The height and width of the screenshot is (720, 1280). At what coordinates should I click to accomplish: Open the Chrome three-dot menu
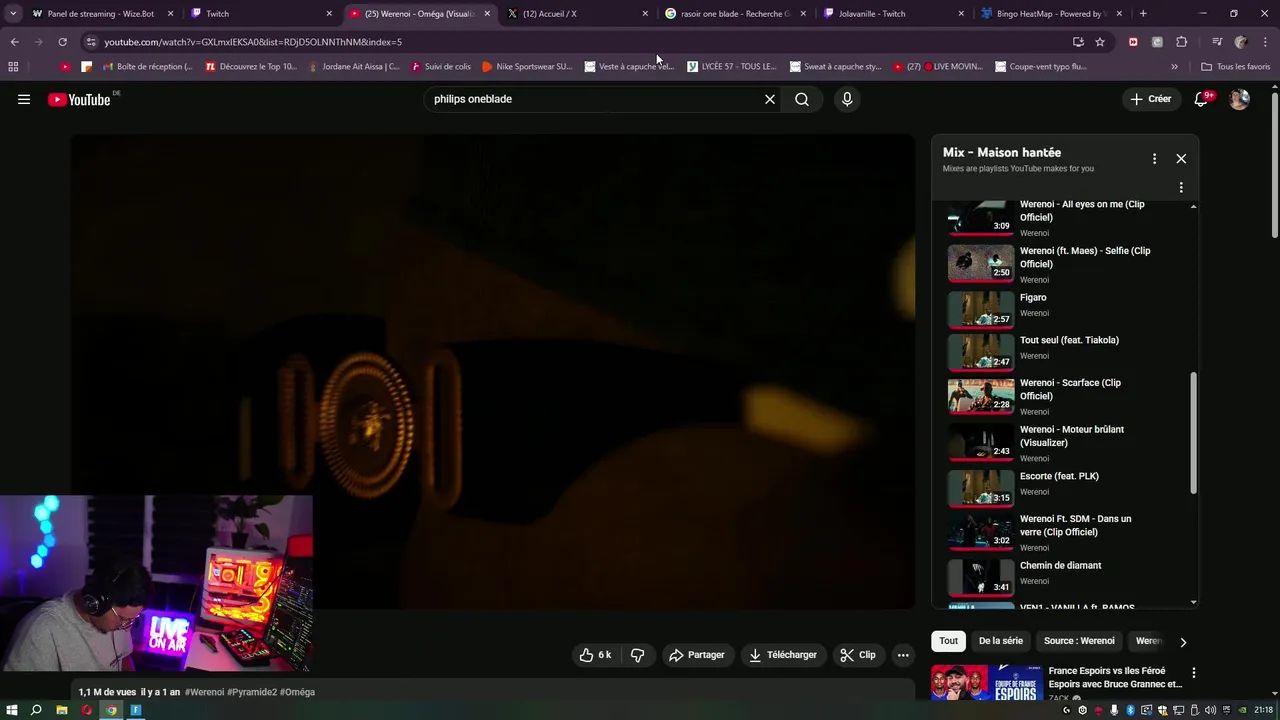click(1264, 42)
